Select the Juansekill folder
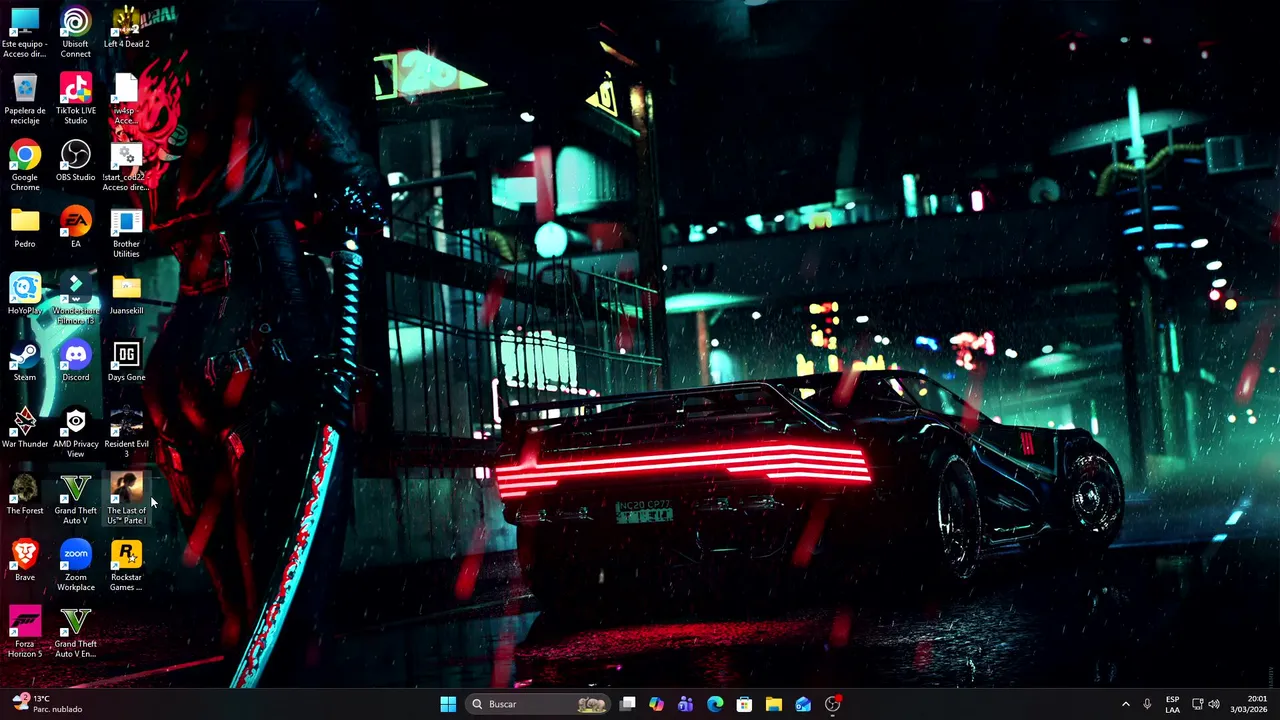 pyautogui.click(x=126, y=294)
